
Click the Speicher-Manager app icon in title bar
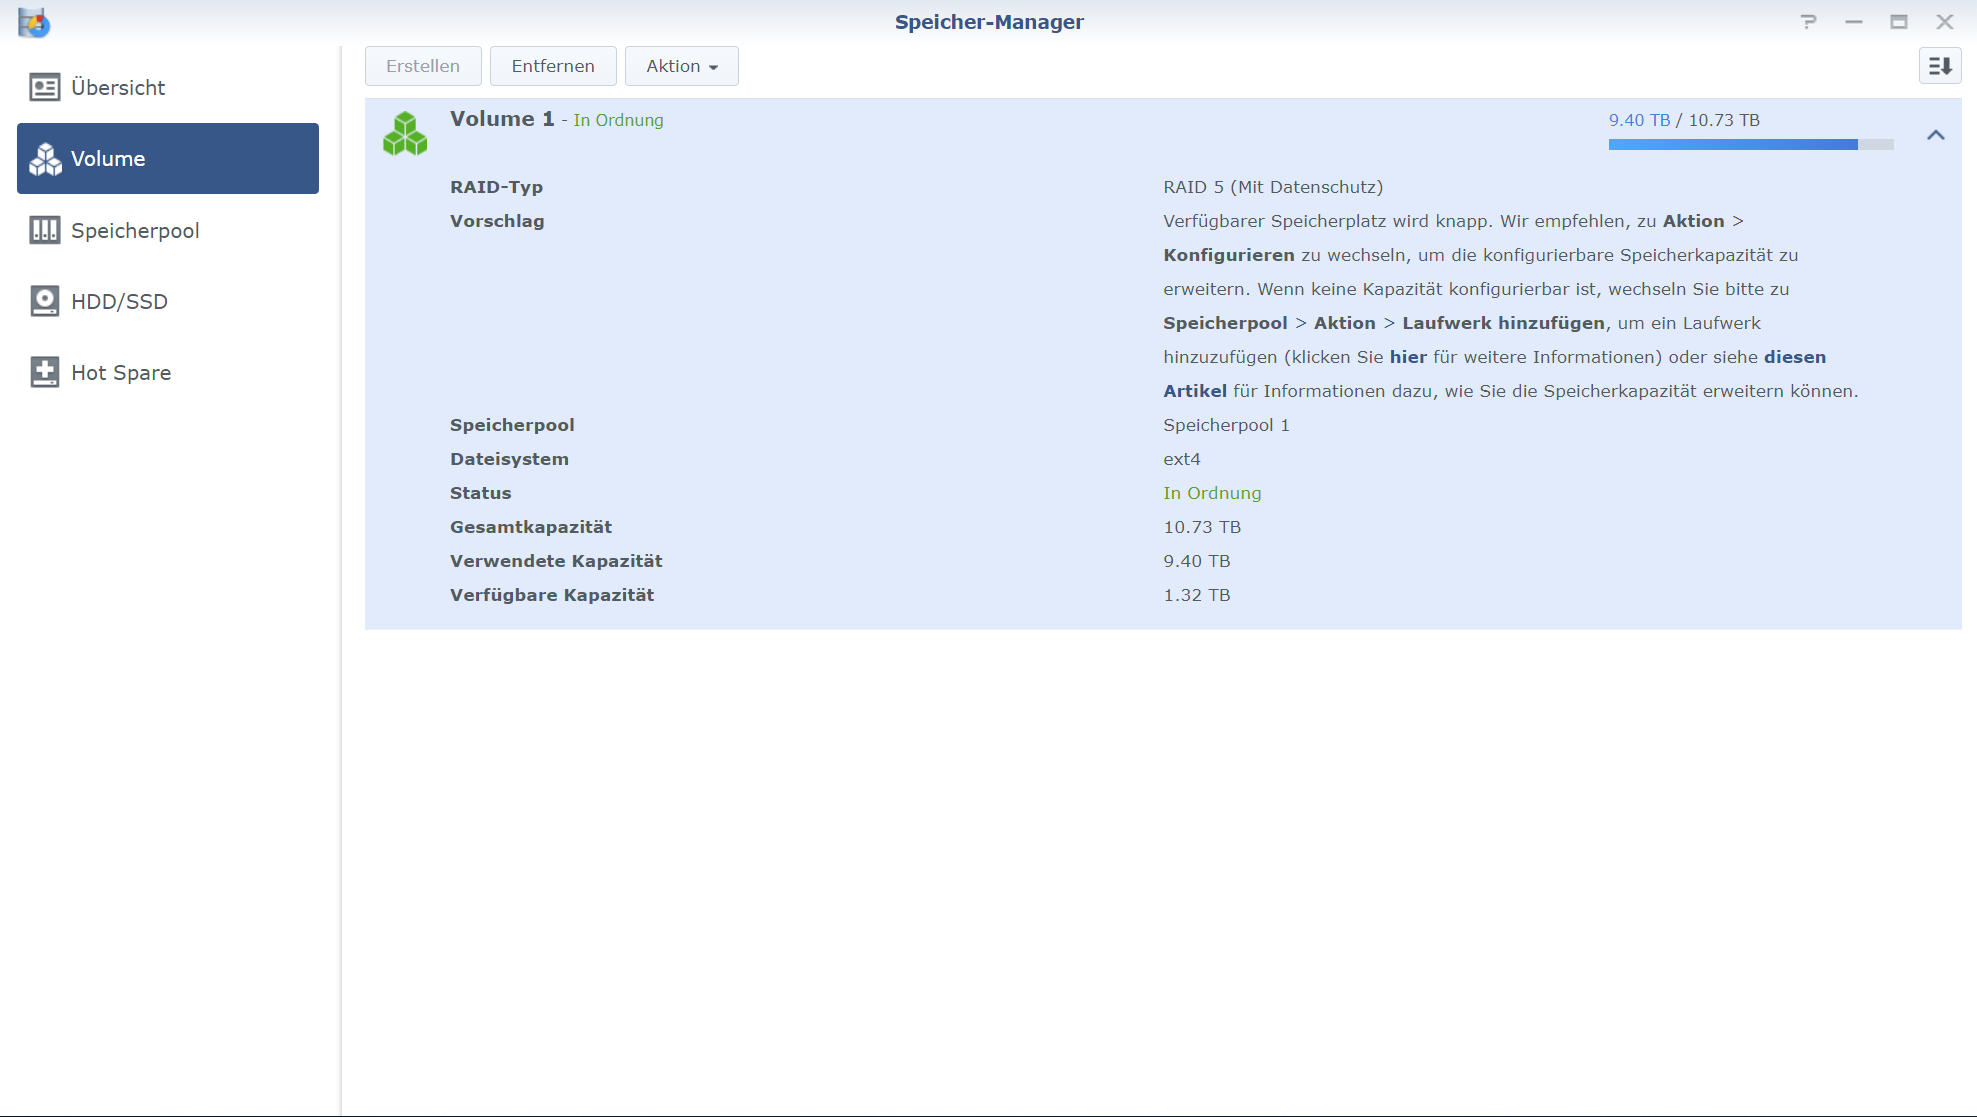point(34,22)
